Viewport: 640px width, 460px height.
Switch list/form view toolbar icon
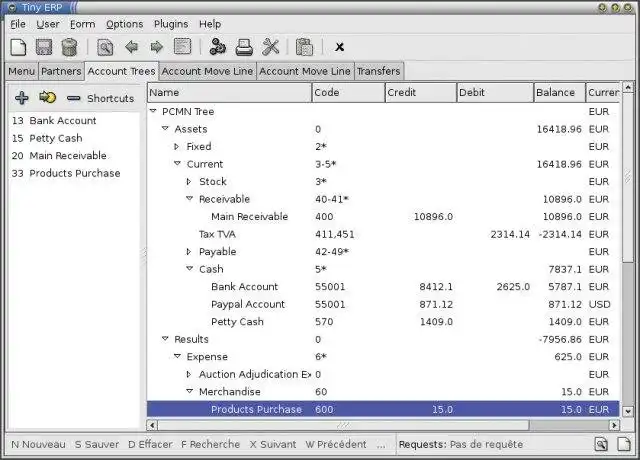coord(182,47)
